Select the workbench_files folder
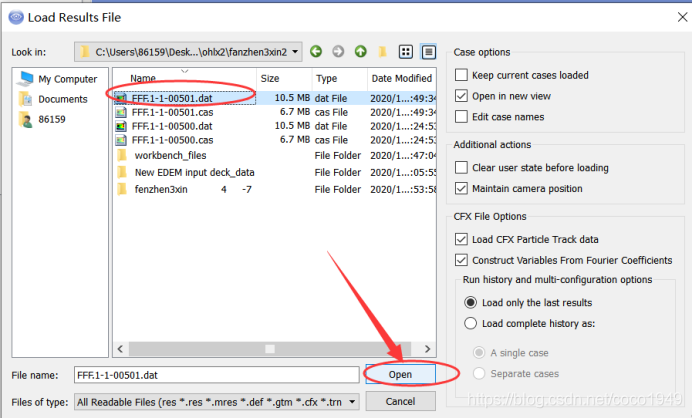 click(x=170, y=155)
